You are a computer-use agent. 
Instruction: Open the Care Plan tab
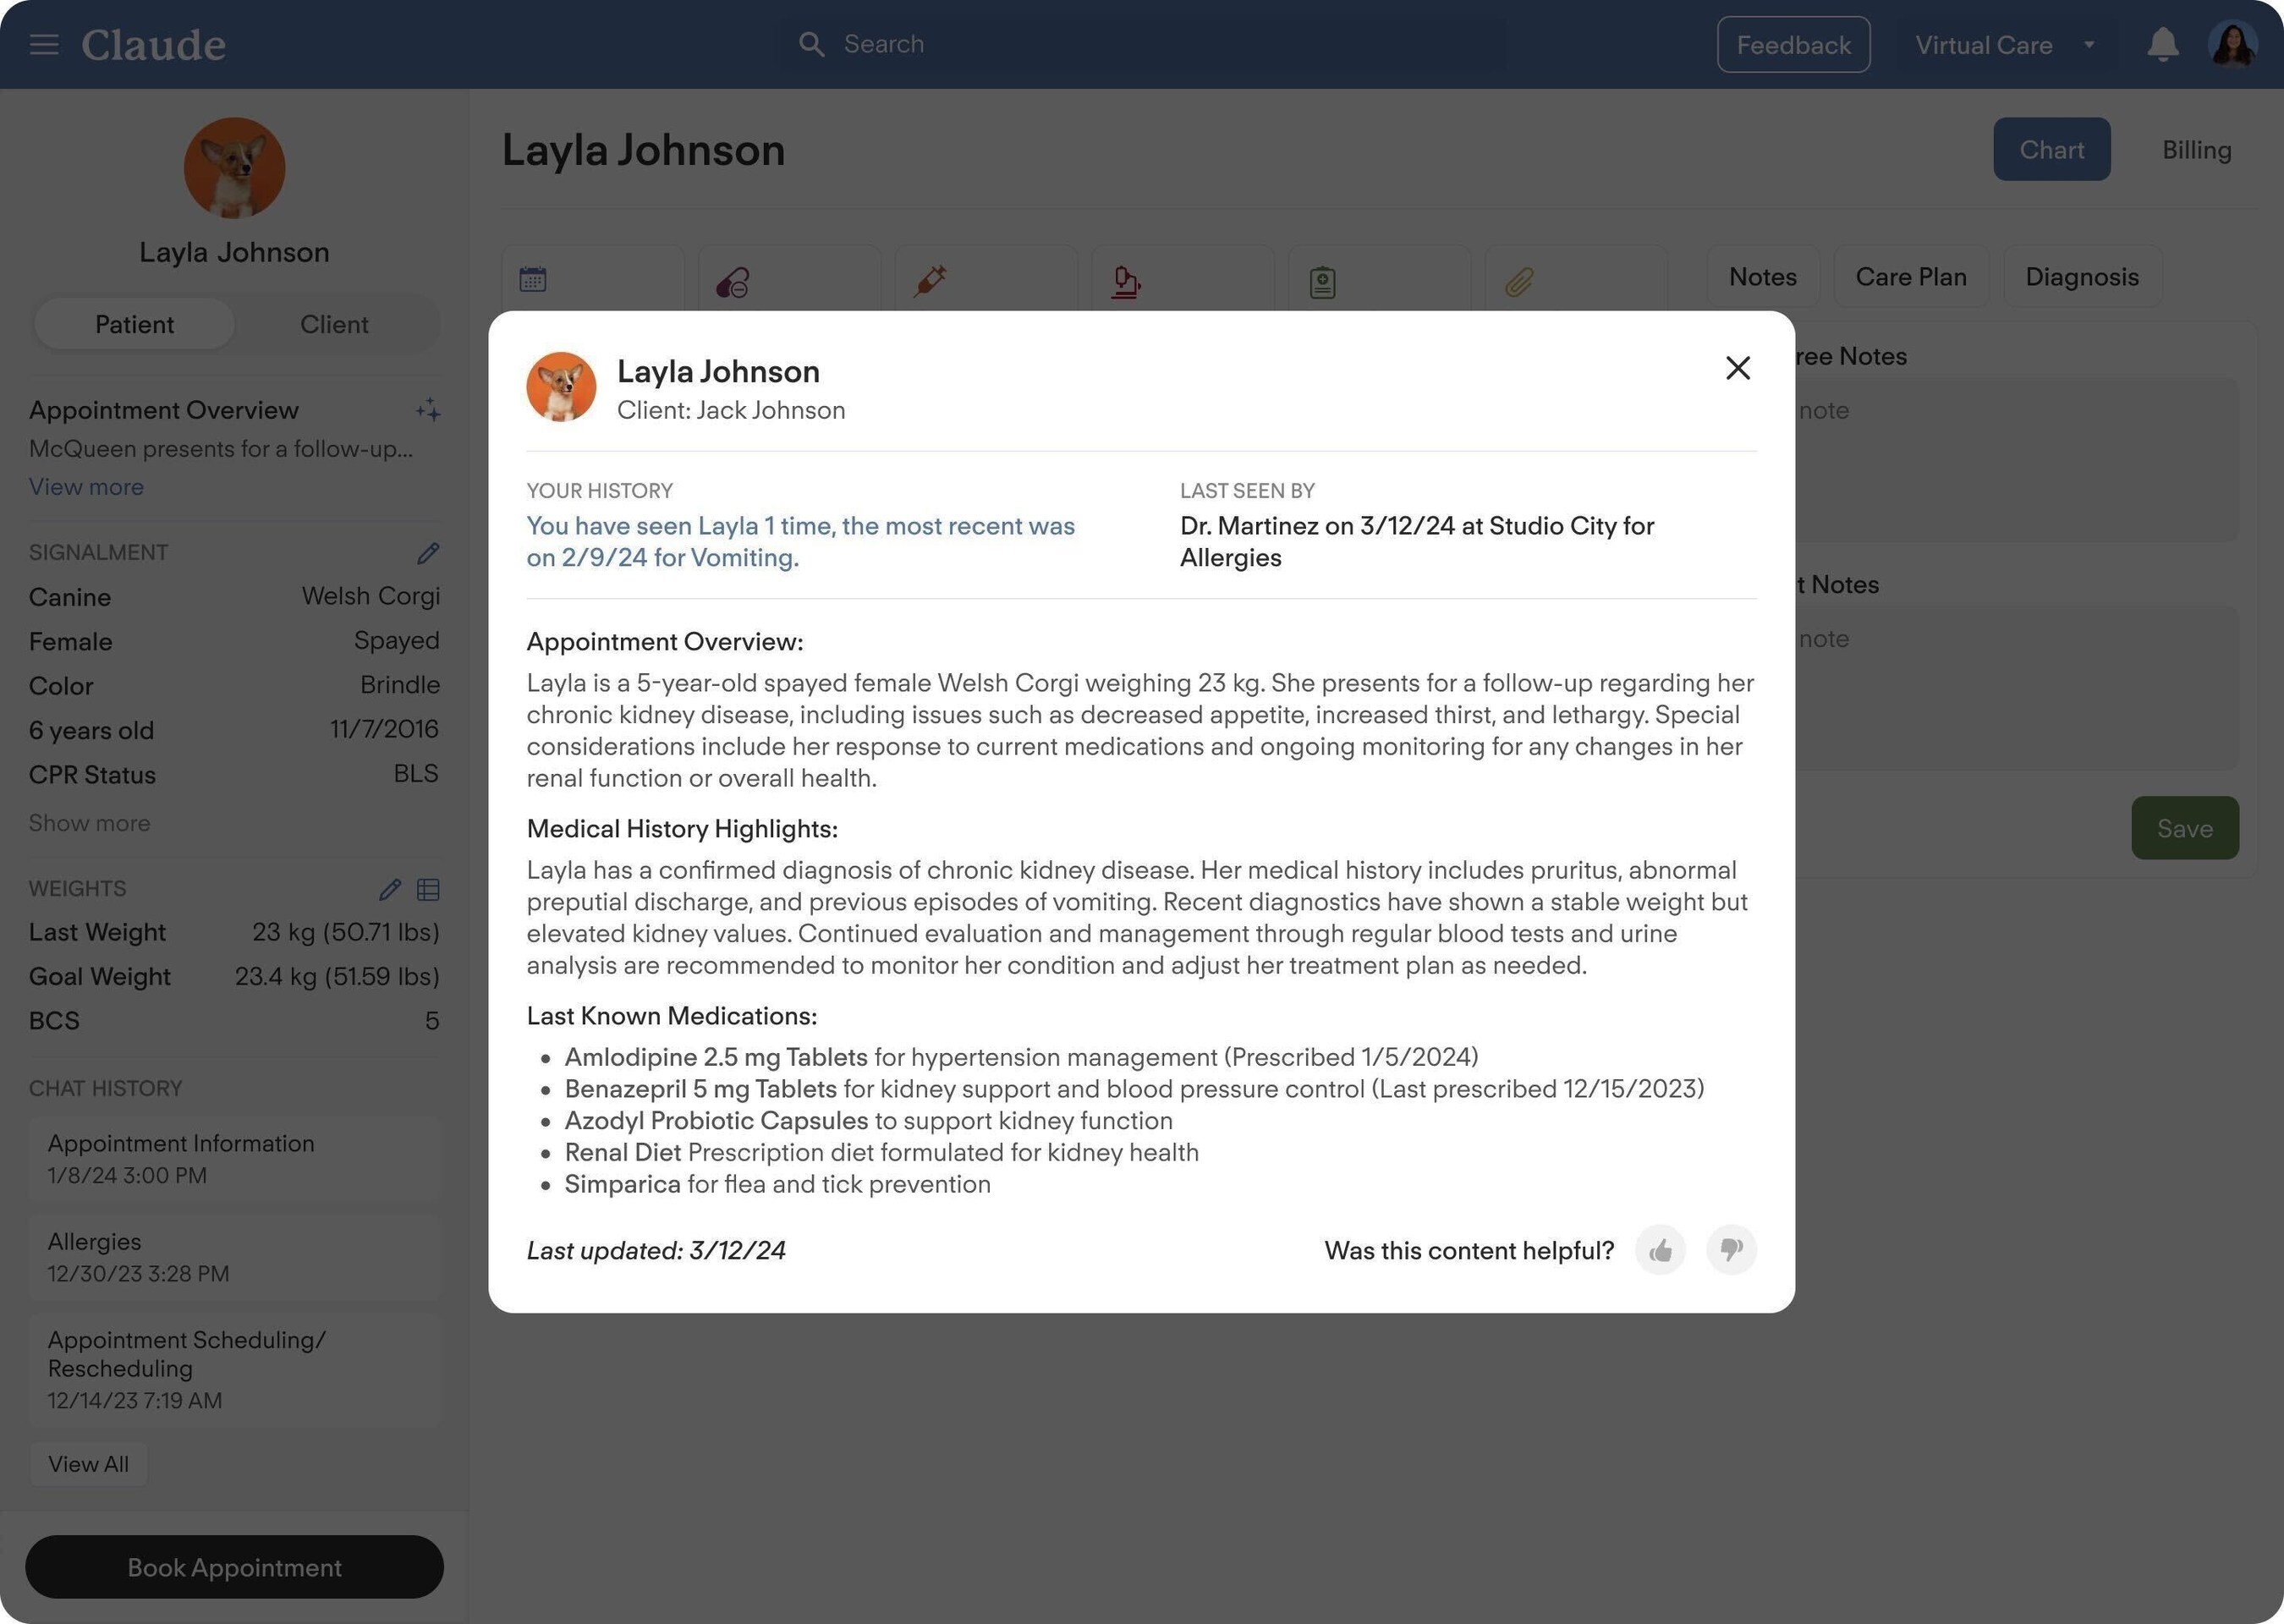[1910, 277]
